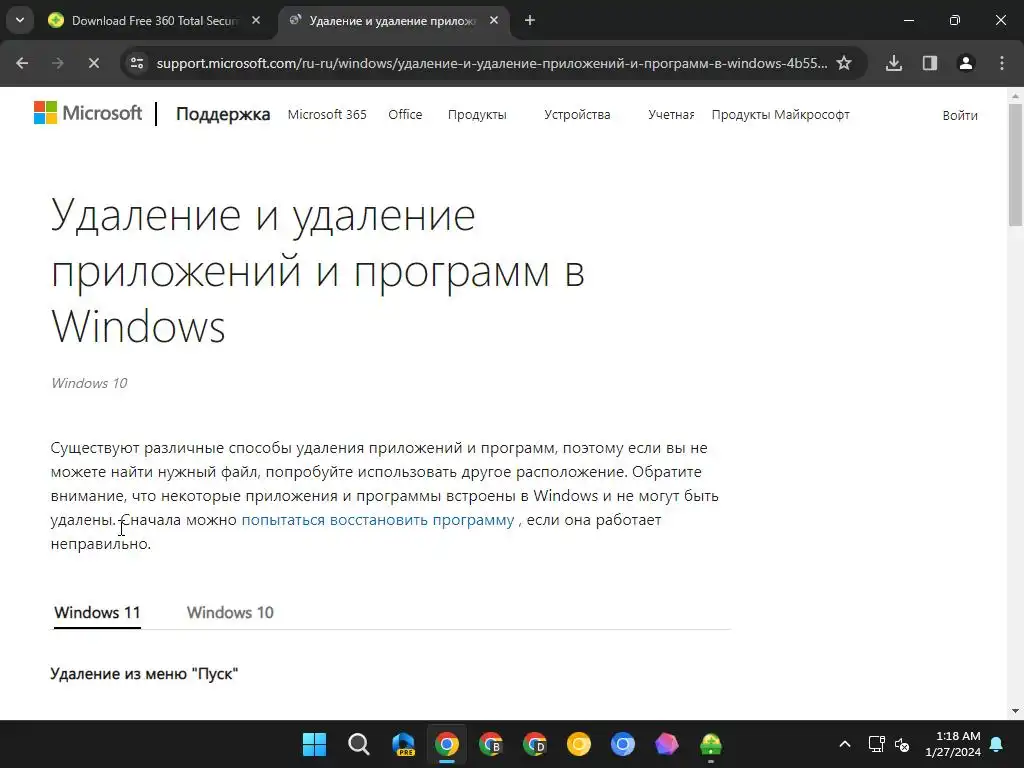
Task: Open Chrome Beta from taskbar
Action: point(490,744)
